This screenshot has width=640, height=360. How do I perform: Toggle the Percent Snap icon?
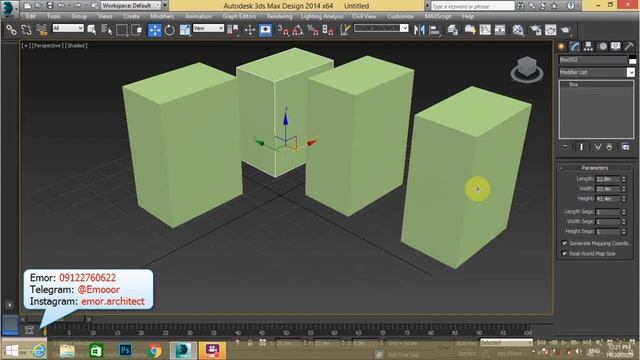313,30
